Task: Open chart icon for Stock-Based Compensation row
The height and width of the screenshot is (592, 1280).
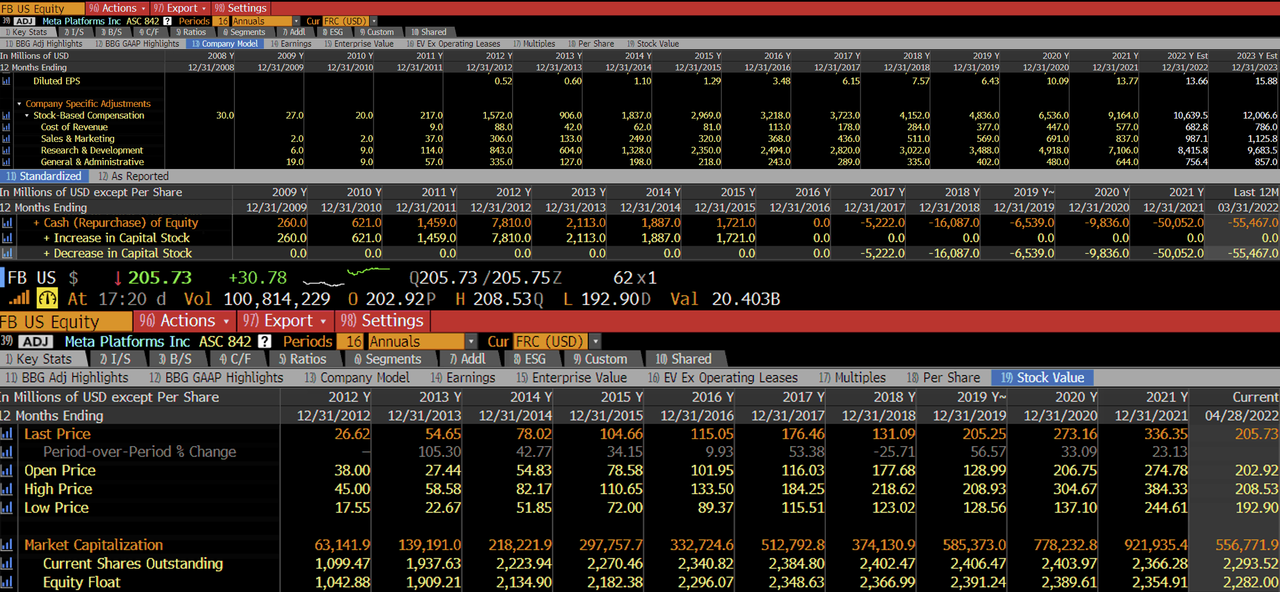Action: pos(7,116)
